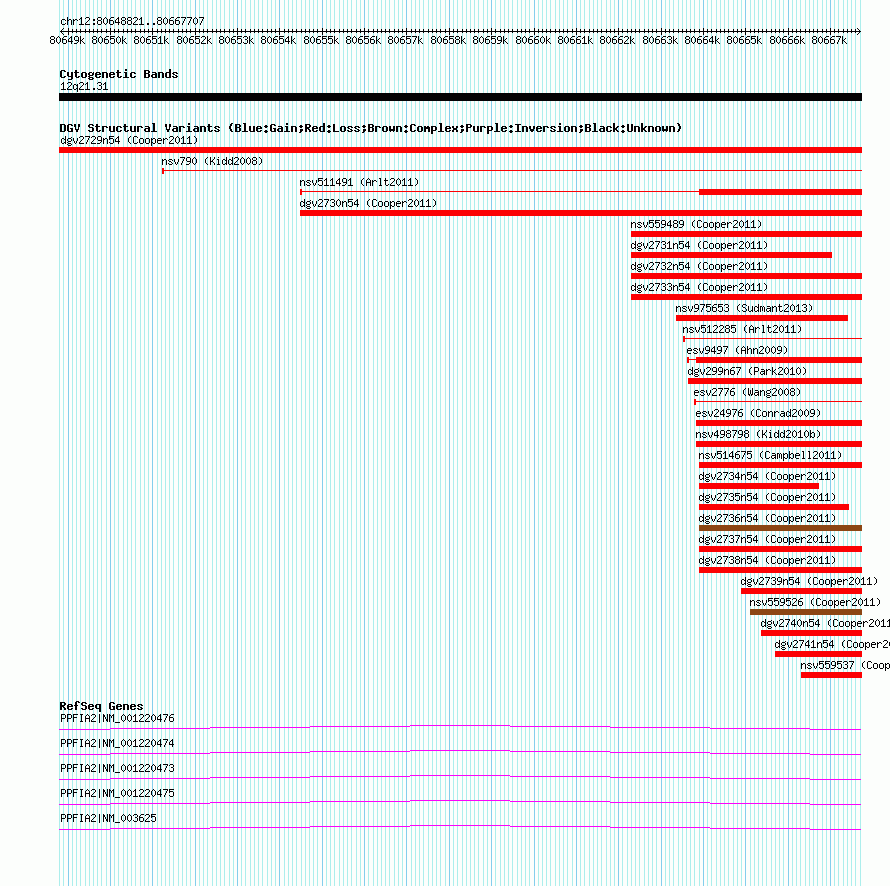Open nsv975653 (Sudmant2013) variant
This screenshot has width=890, height=886.
[x=744, y=308]
